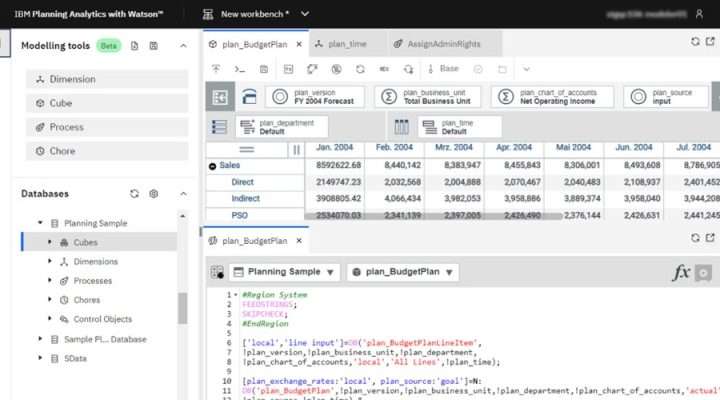Click the auto-recalculate toolbar icon
The height and width of the screenshot is (400, 720).
coord(408,69)
